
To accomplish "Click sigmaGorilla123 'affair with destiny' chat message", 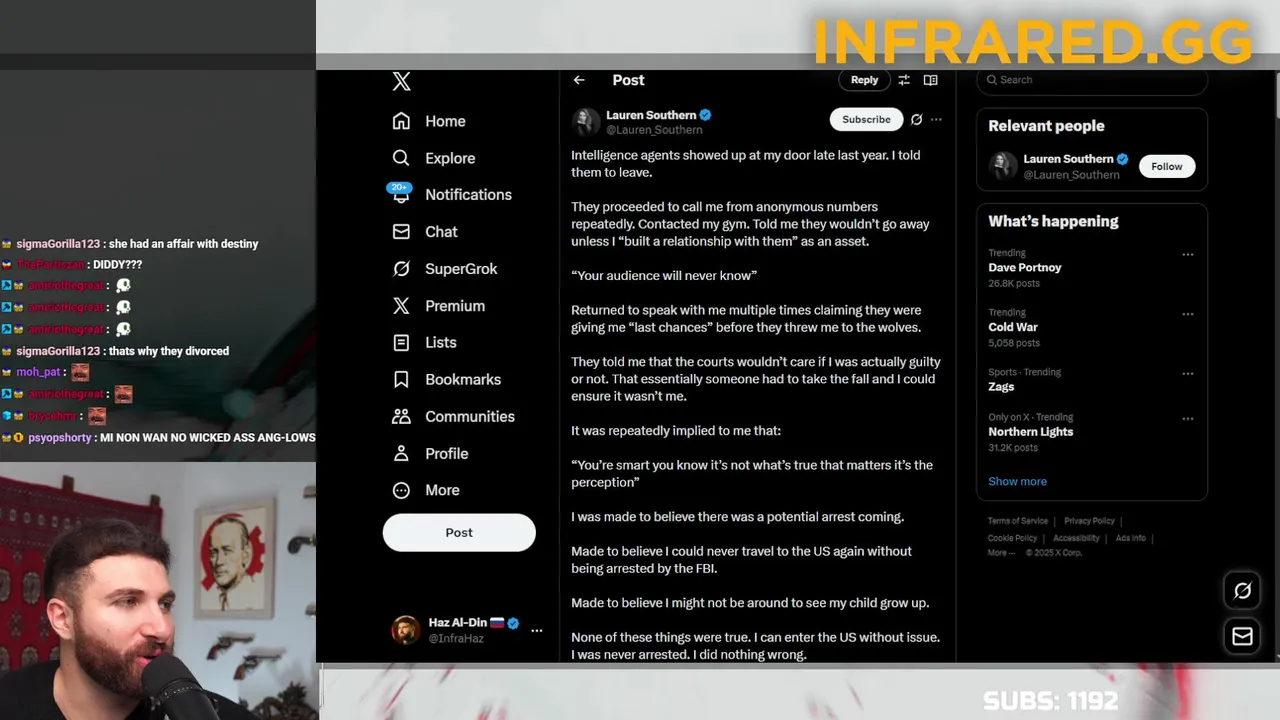I will tap(130, 244).
